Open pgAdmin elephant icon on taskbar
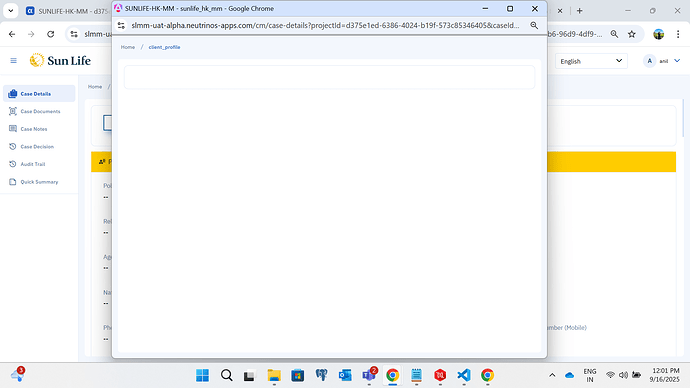 (x=322, y=375)
